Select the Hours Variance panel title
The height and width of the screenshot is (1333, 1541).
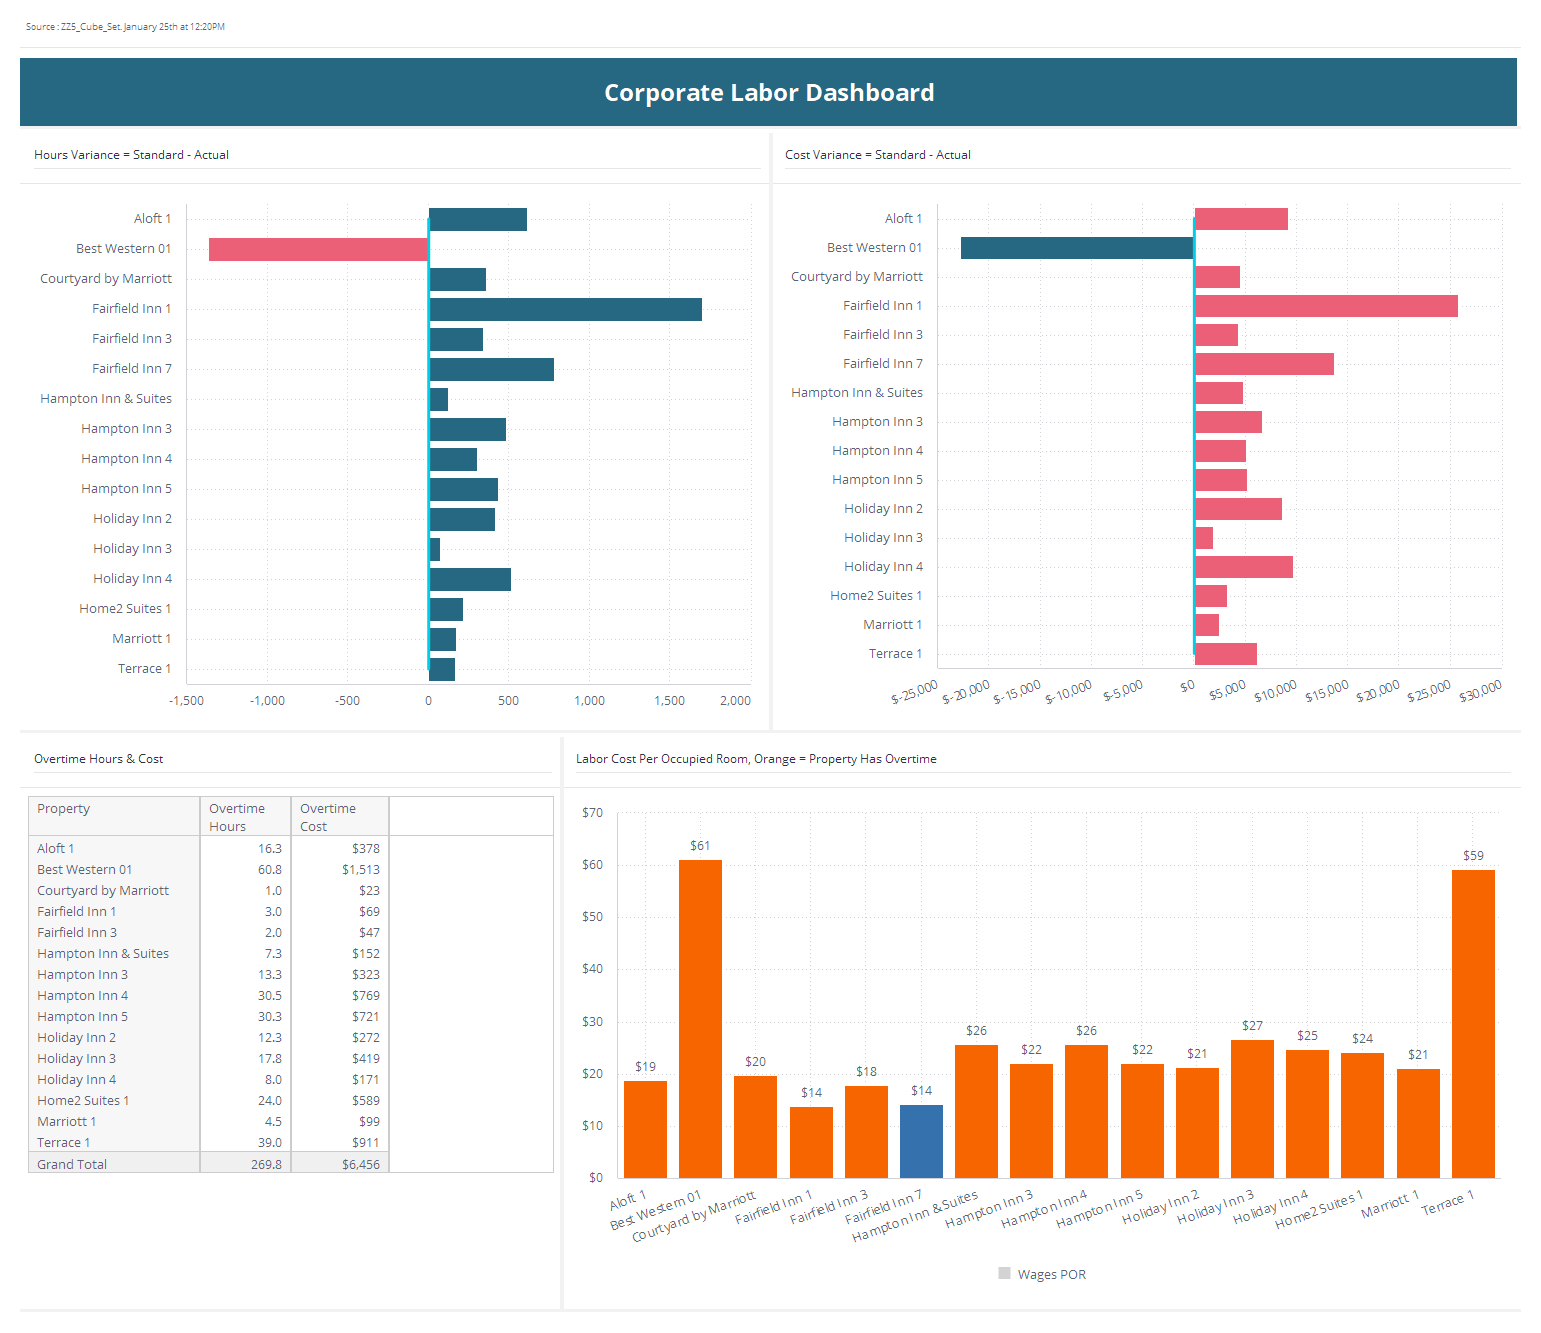(131, 155)
